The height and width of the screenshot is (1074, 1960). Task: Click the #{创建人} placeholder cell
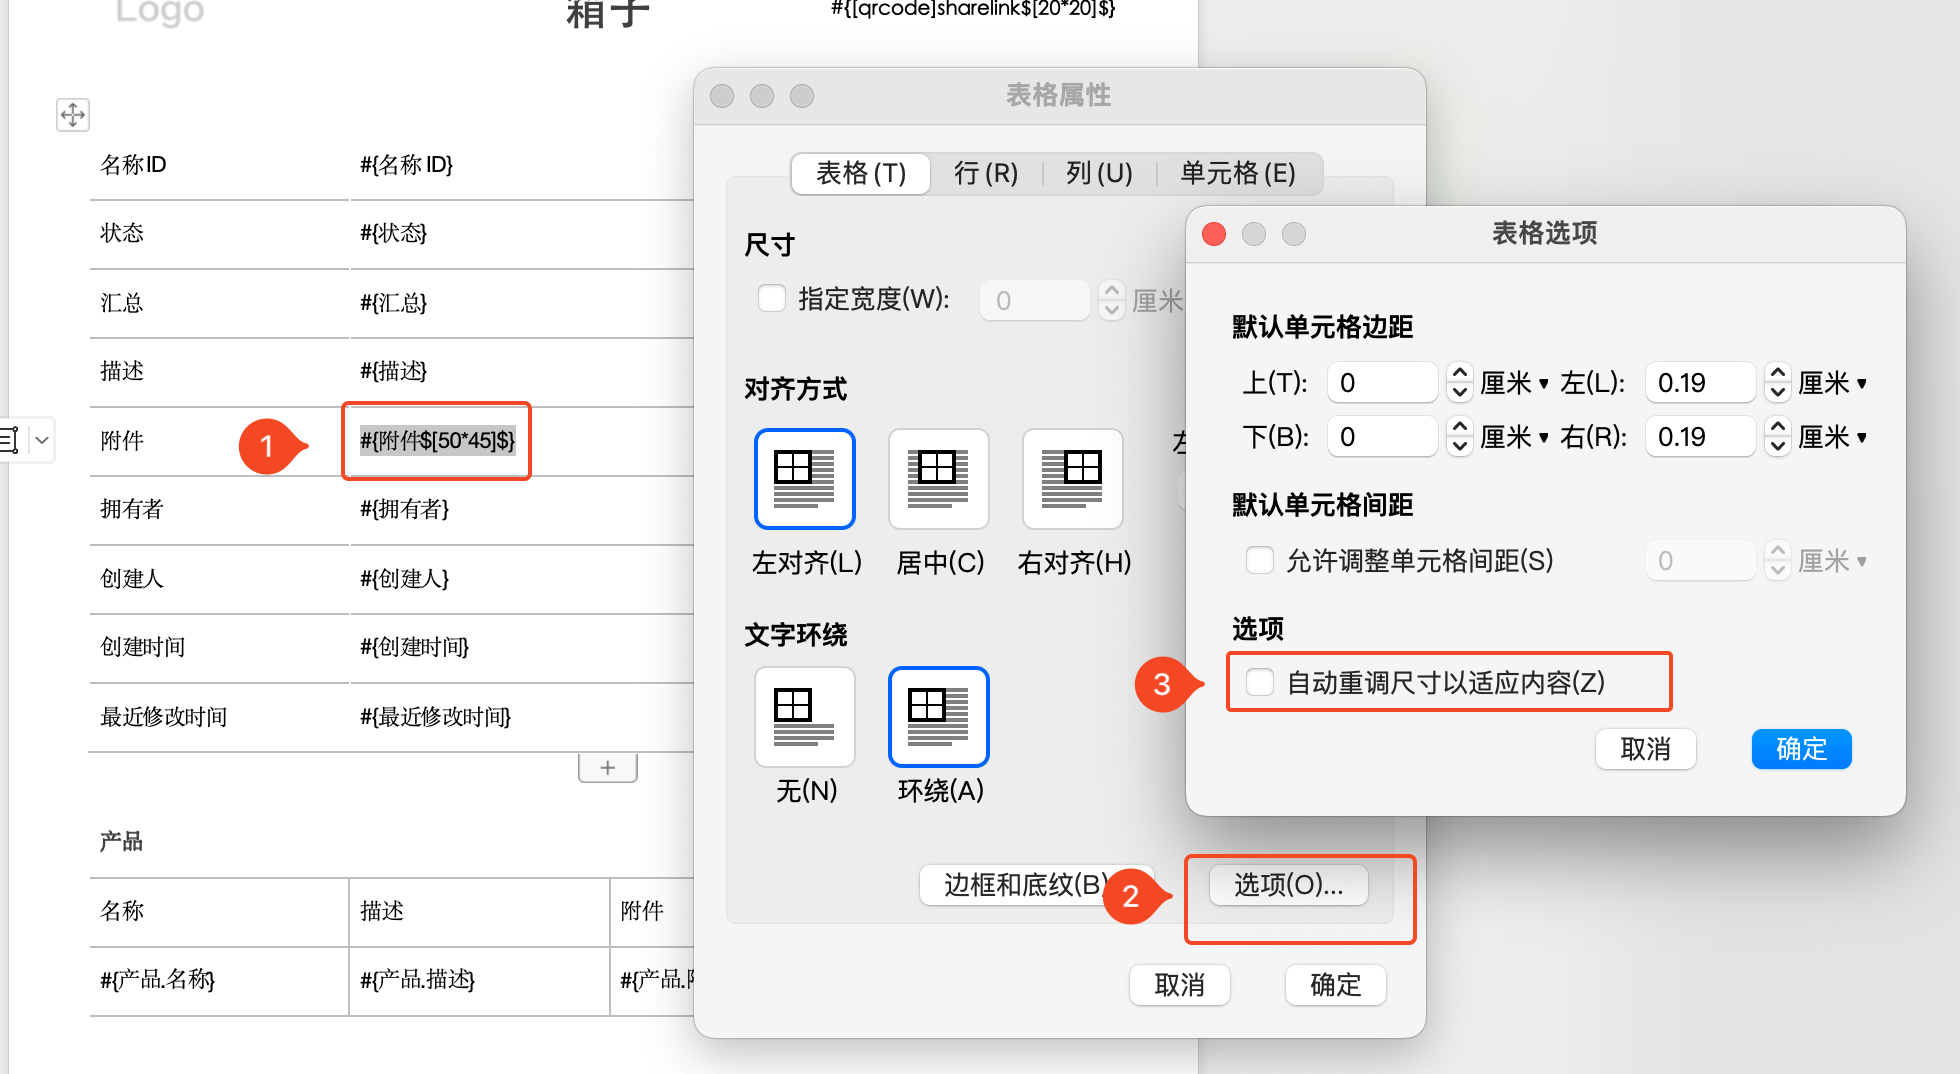click(404, 579)
